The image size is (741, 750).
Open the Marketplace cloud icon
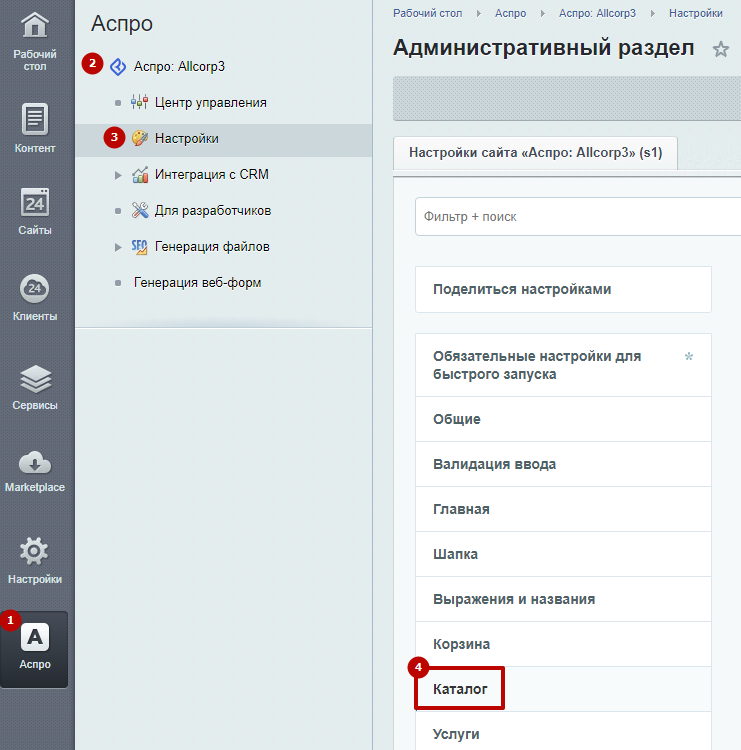click(x=34, y=463)
